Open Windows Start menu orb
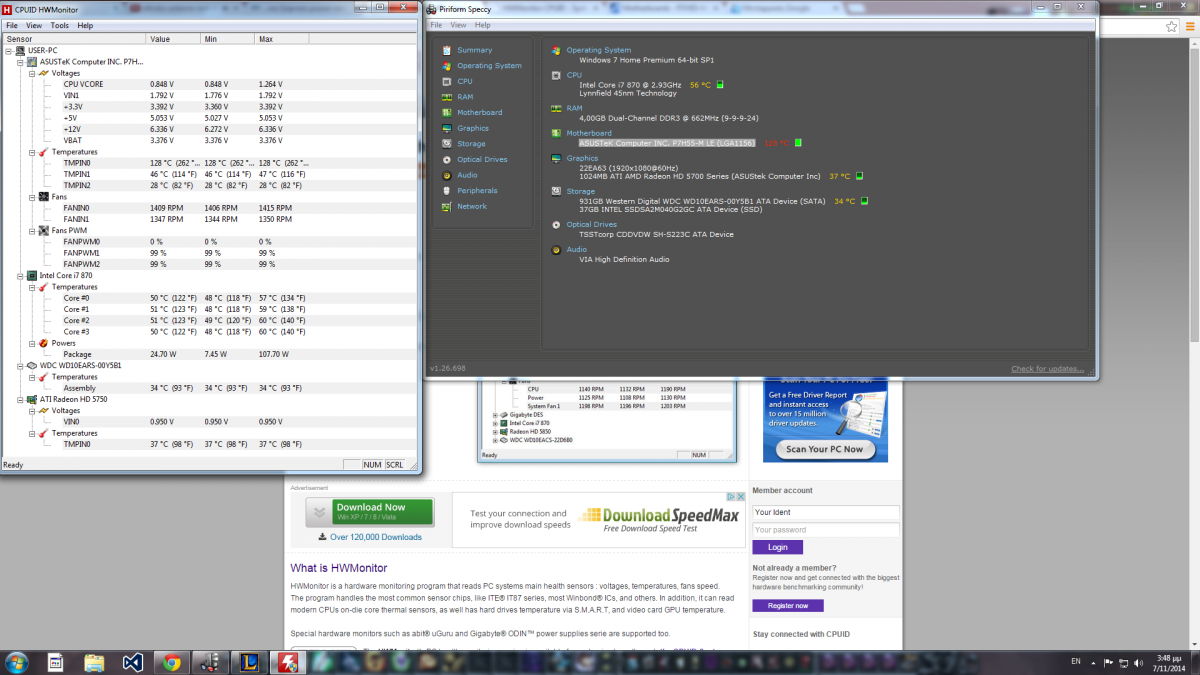This screenshot has width=1200, height=675. point(17,661)
